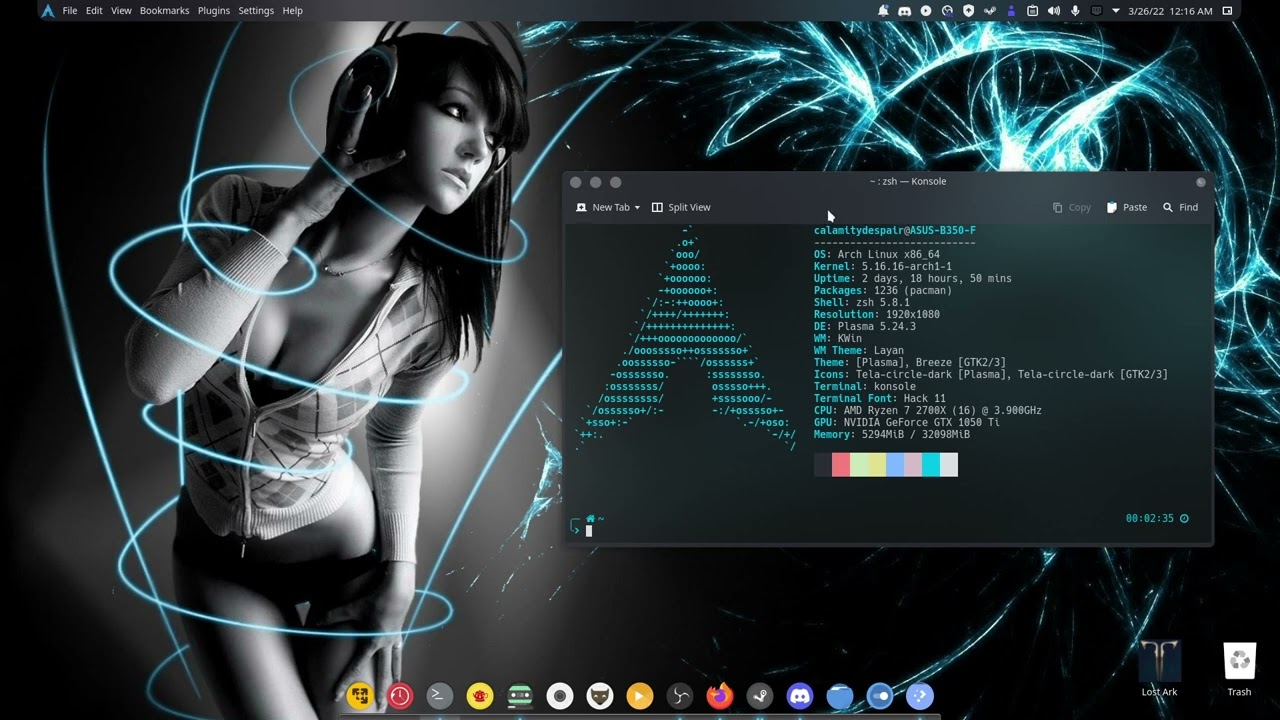Open the Plugins menu
Screen dimensions: 1280x720
[214, 11]
